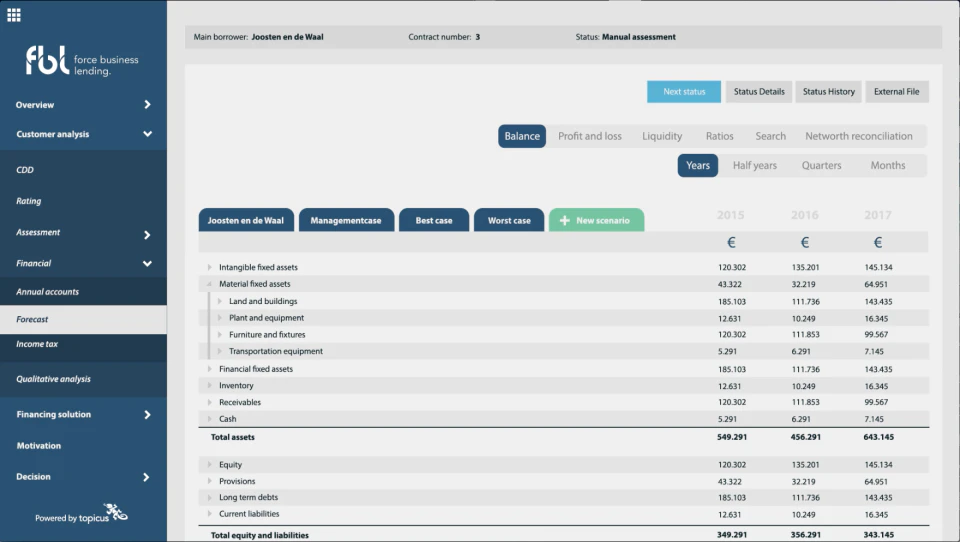Image resolution: width=960 pixels, height=542 pixels.
Task: Open the Motivation section
Action: pos(39,446)
